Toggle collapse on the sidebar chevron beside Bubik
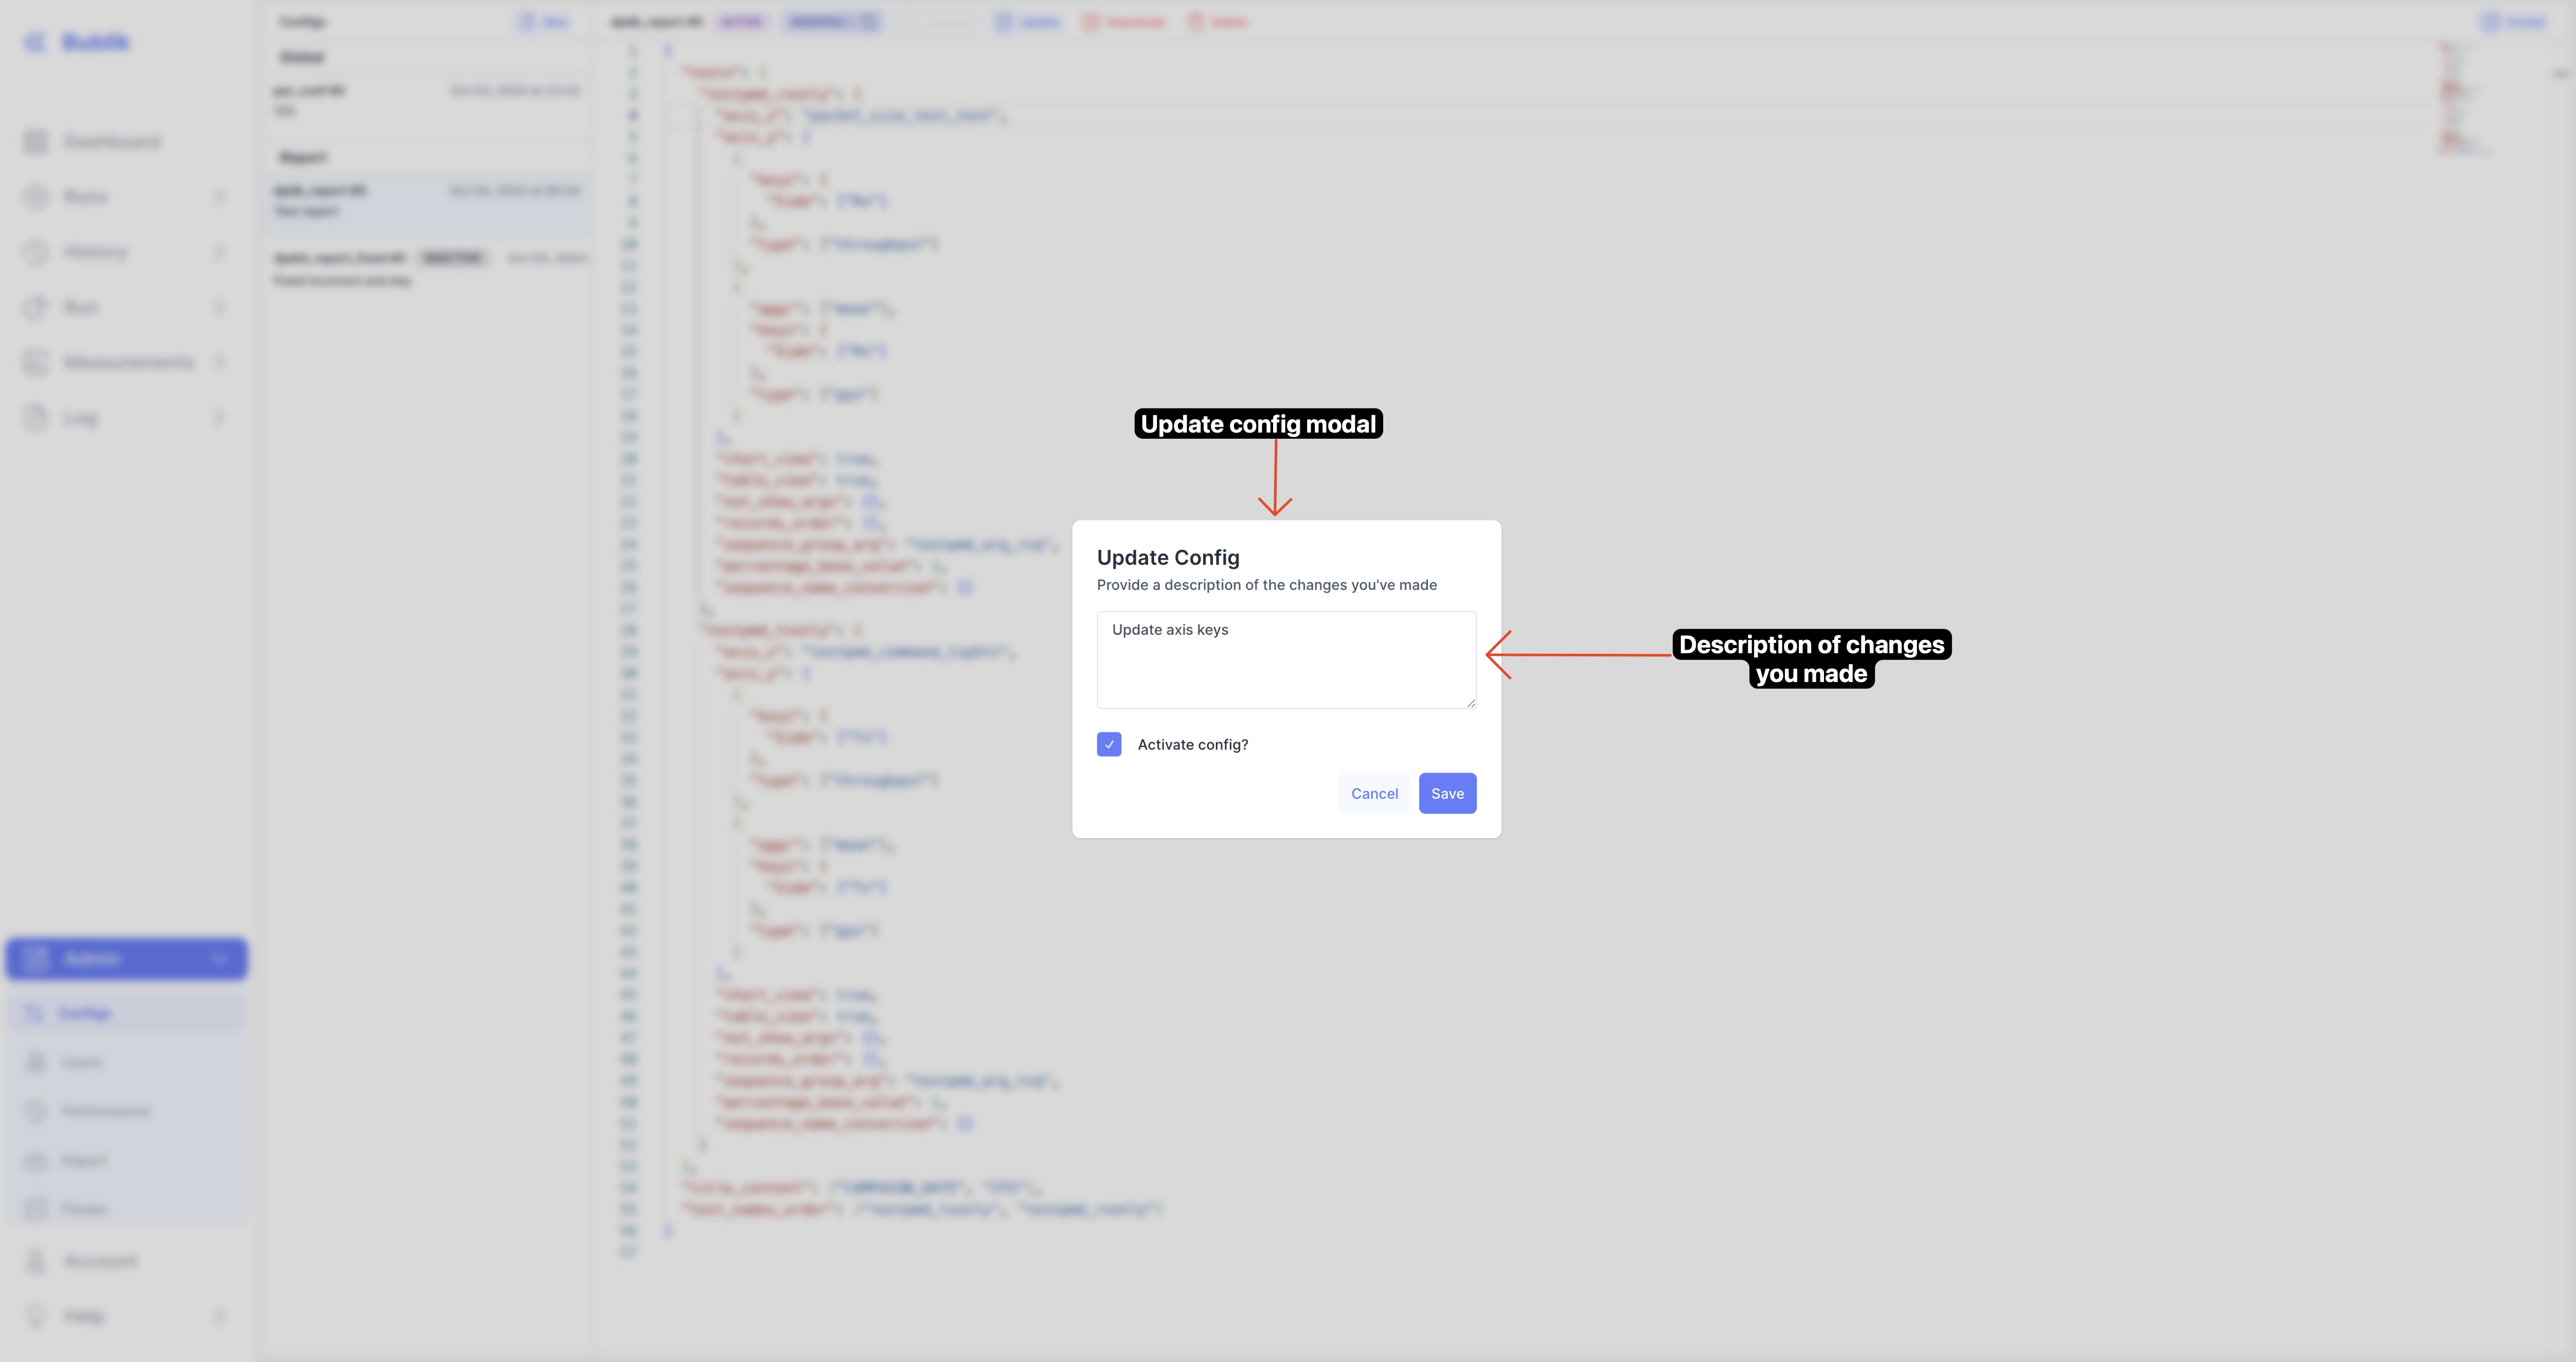Viewport: 2576px width, 1362px height. click(34, 42)
